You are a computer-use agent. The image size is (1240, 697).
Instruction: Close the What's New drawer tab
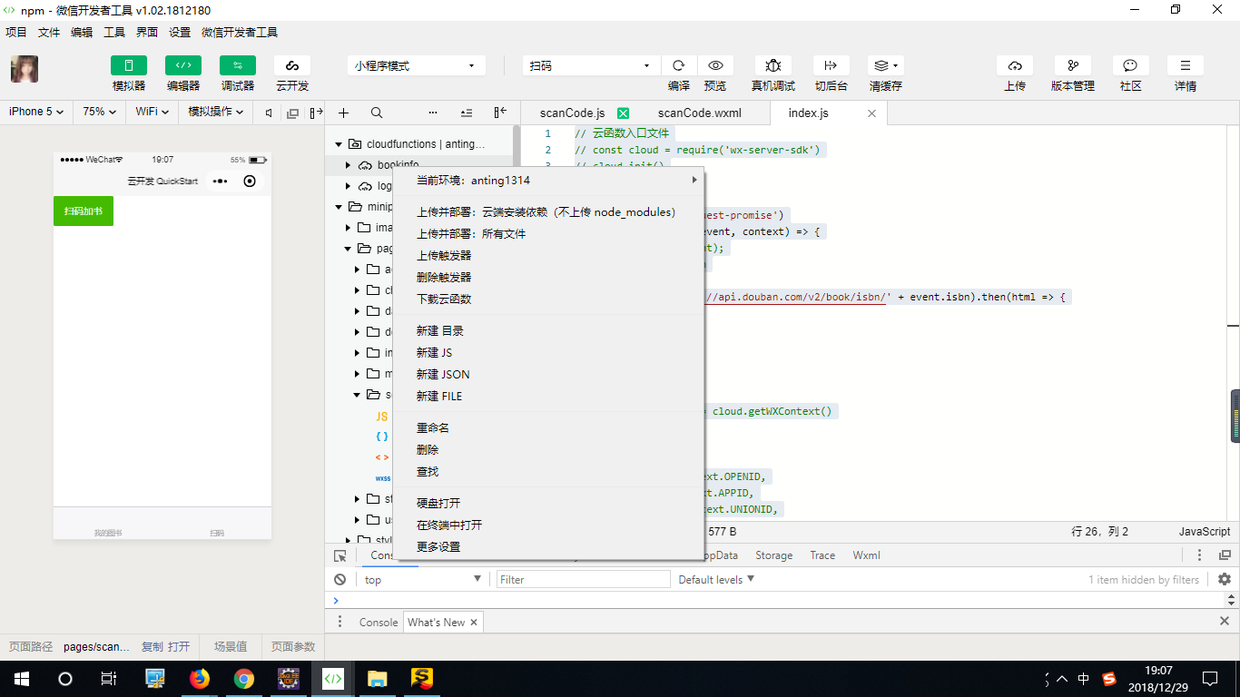pyautogui.click(x=474, y=622)
